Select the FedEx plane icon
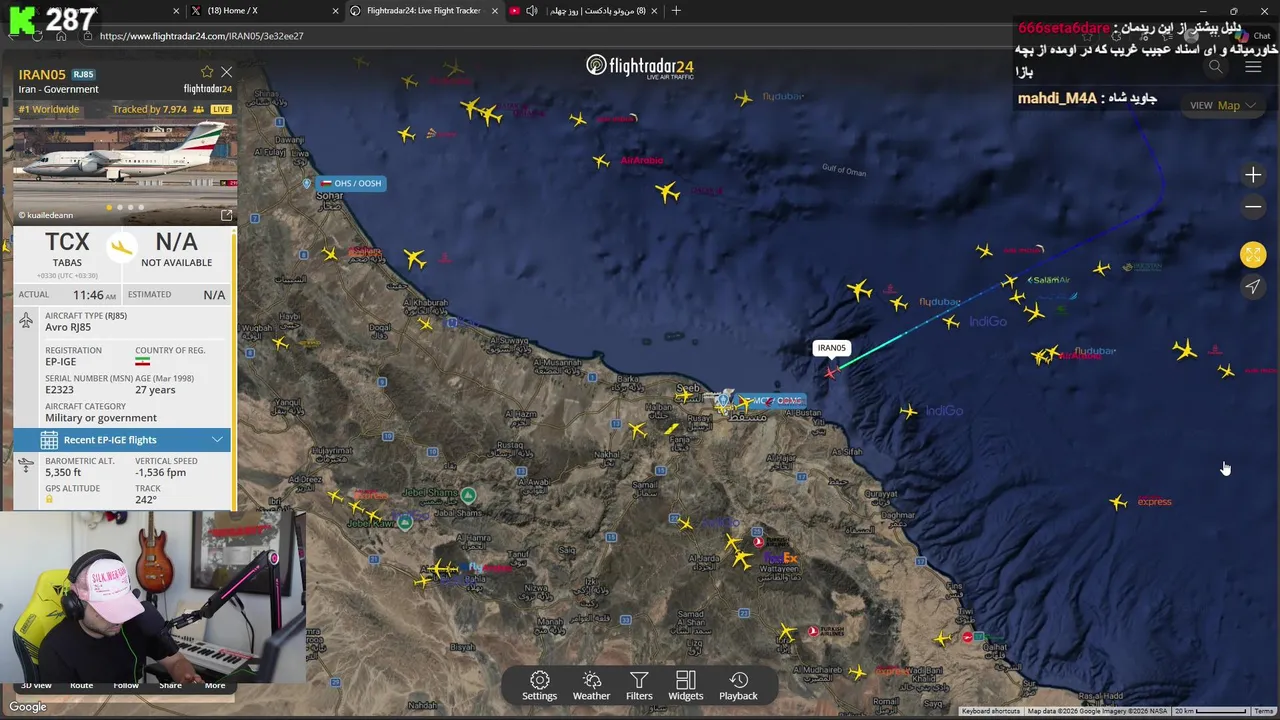This screenshot has height=720, width=1280. click(x=743, y=559)
